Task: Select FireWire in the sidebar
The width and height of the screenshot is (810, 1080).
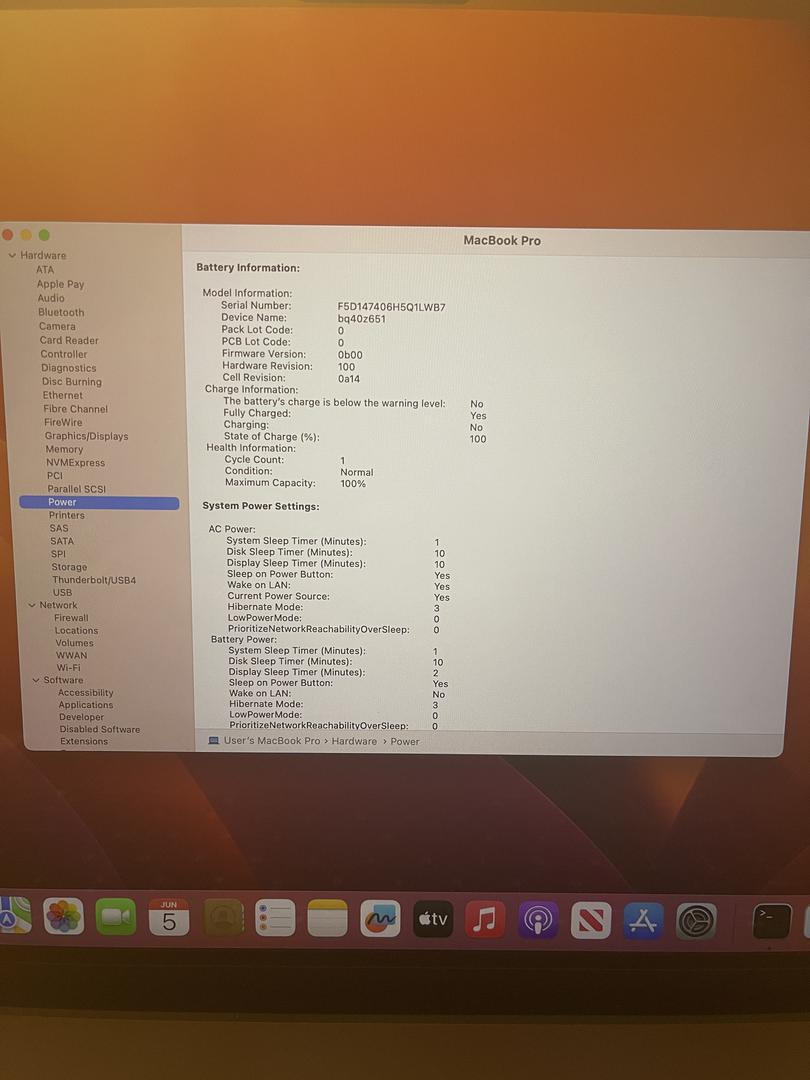Action: click(x=63, y=422)
